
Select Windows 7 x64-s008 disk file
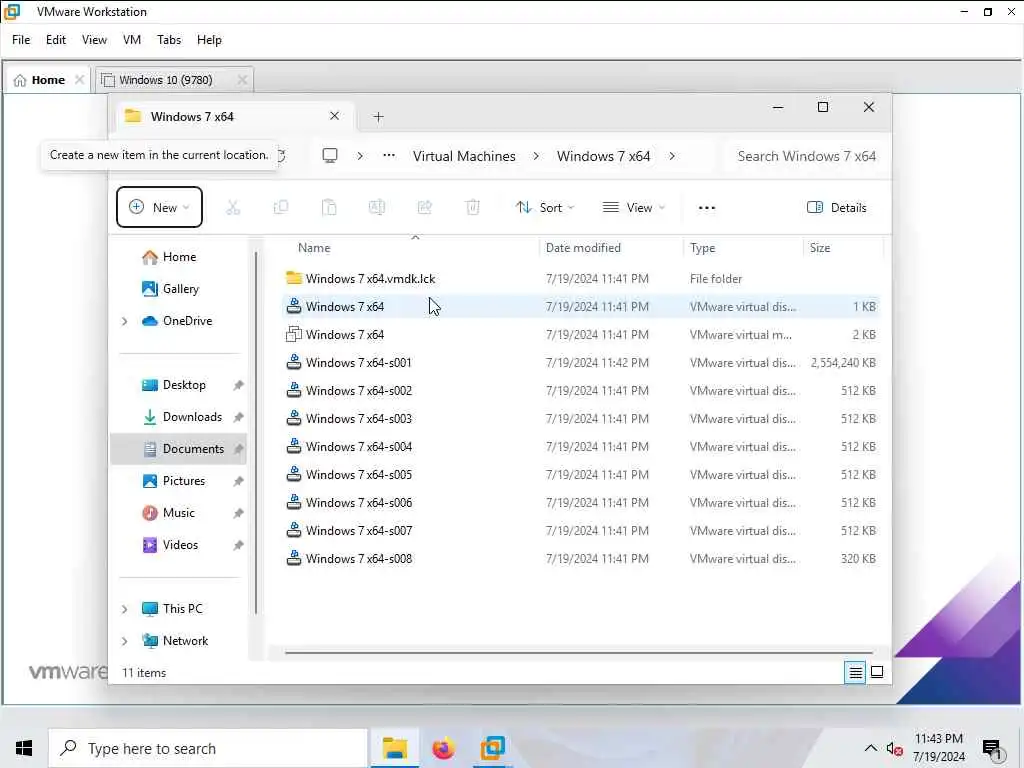click(581, 558)
